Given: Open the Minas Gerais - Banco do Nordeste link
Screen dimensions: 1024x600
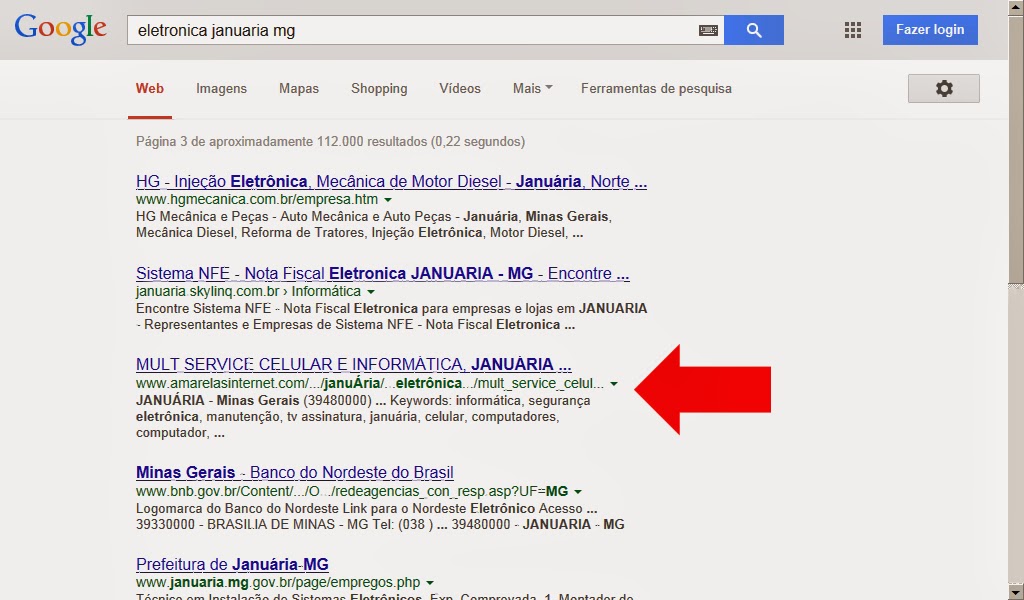Looking at the screenshot, I should pos(295,472).
